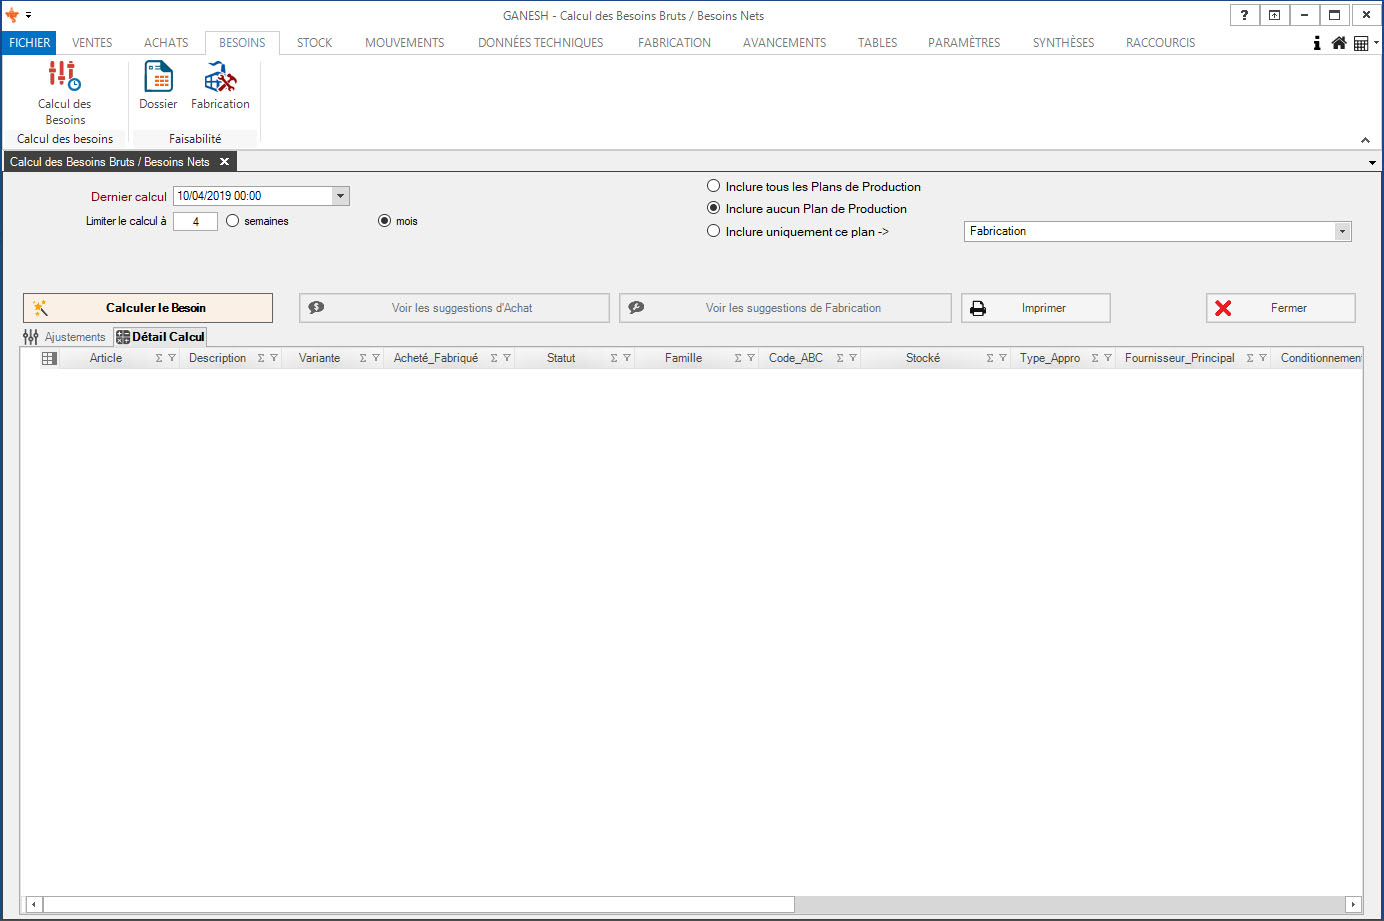The image size is (1384, 921).
Task: Click the Limiter le calcul input field
Action: tap(195, 221)
